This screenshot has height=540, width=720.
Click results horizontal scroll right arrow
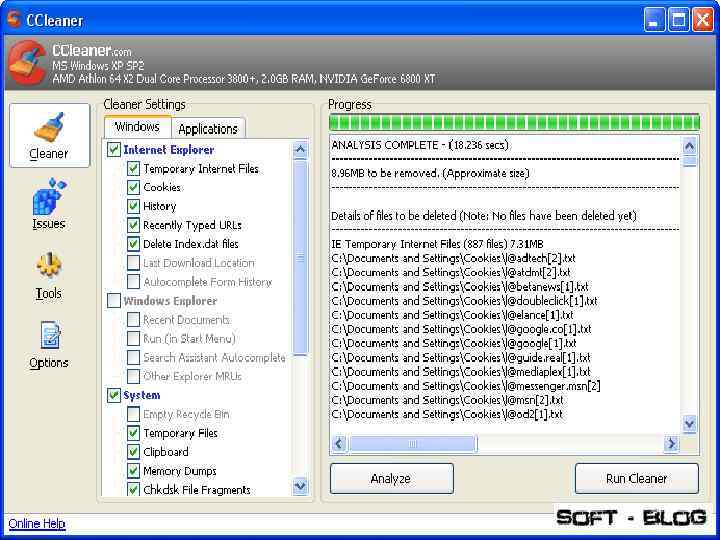coord(671,444)
